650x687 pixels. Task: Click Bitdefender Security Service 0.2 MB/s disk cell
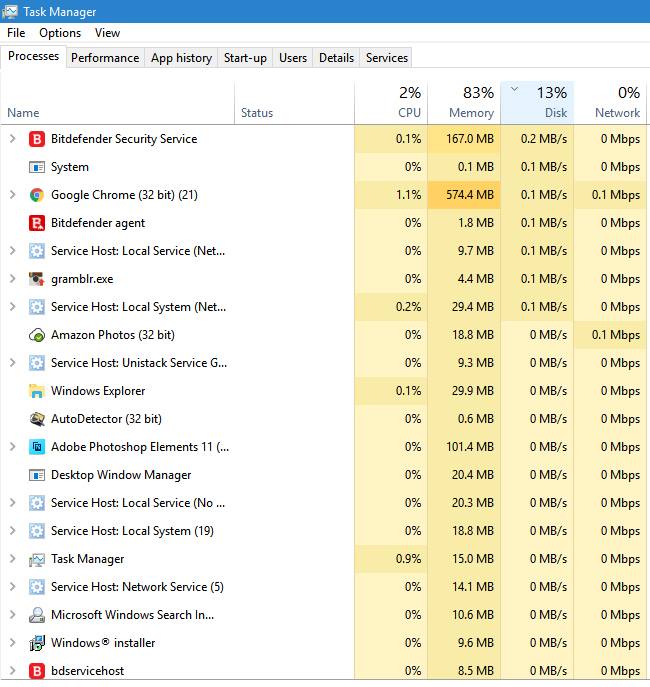click(537, 139)
